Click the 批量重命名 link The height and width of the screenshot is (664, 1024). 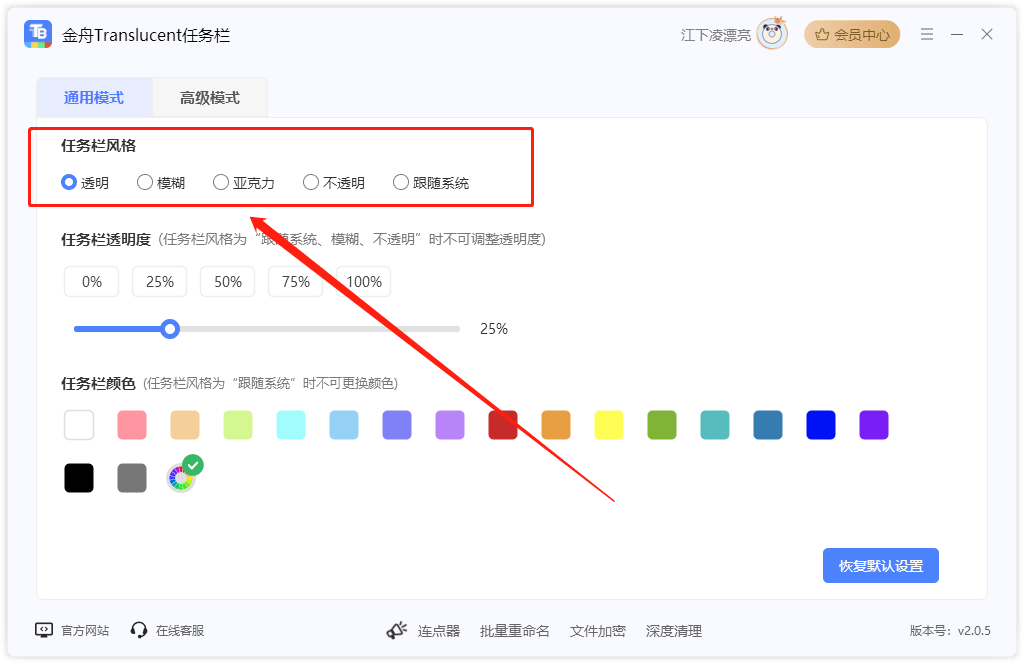tap(514, 631)
